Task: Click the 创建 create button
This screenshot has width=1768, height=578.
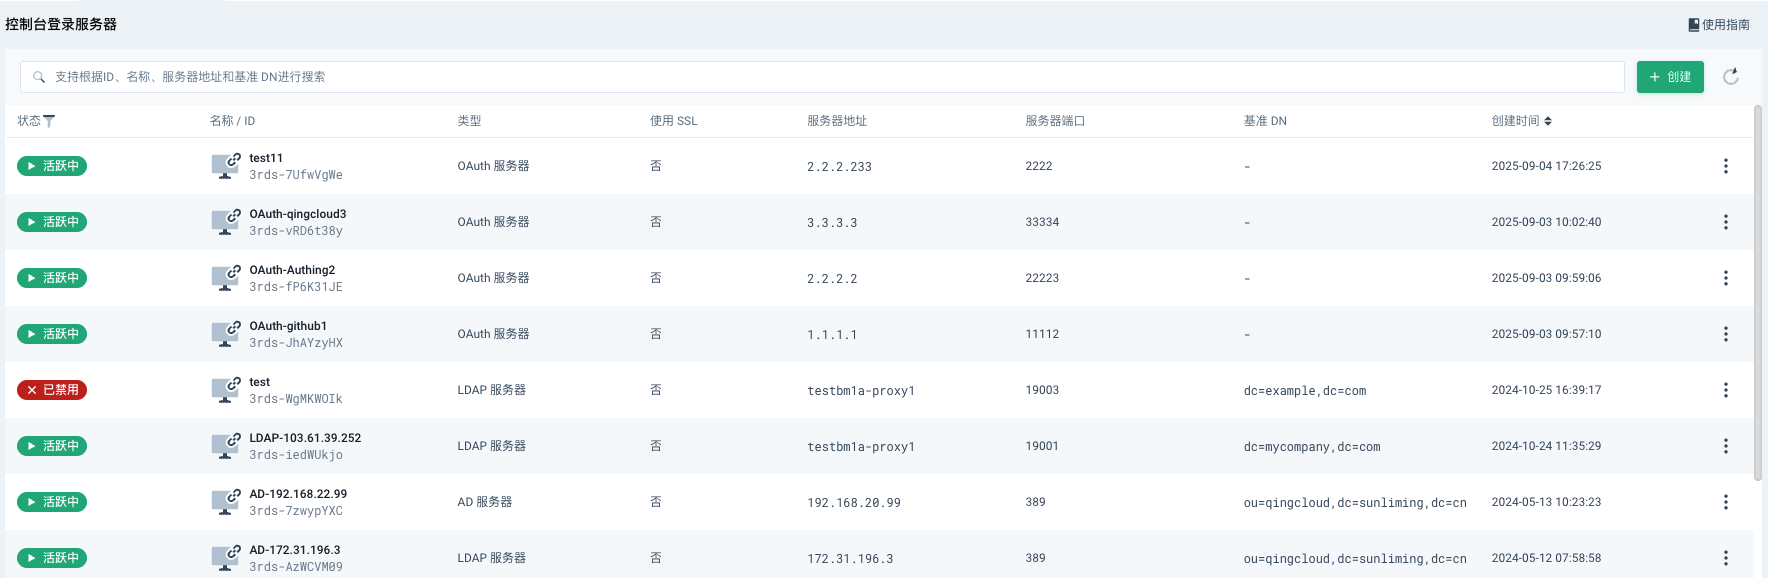Action: tap(1670, 77)
